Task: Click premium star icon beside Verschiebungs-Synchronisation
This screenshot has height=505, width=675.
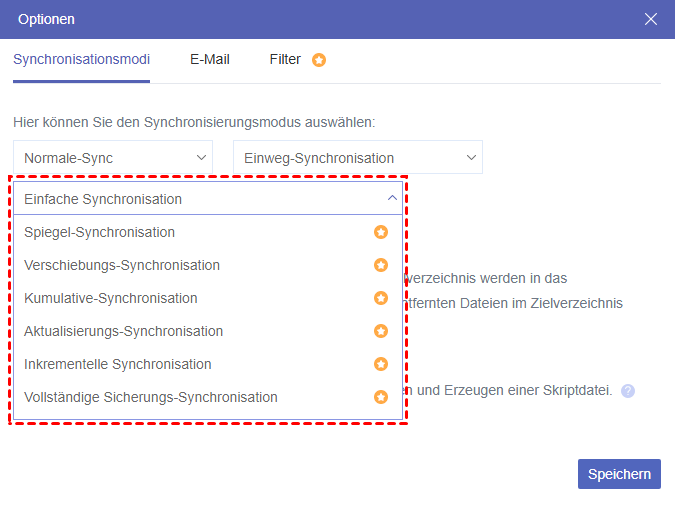Action: coord(381,265)
